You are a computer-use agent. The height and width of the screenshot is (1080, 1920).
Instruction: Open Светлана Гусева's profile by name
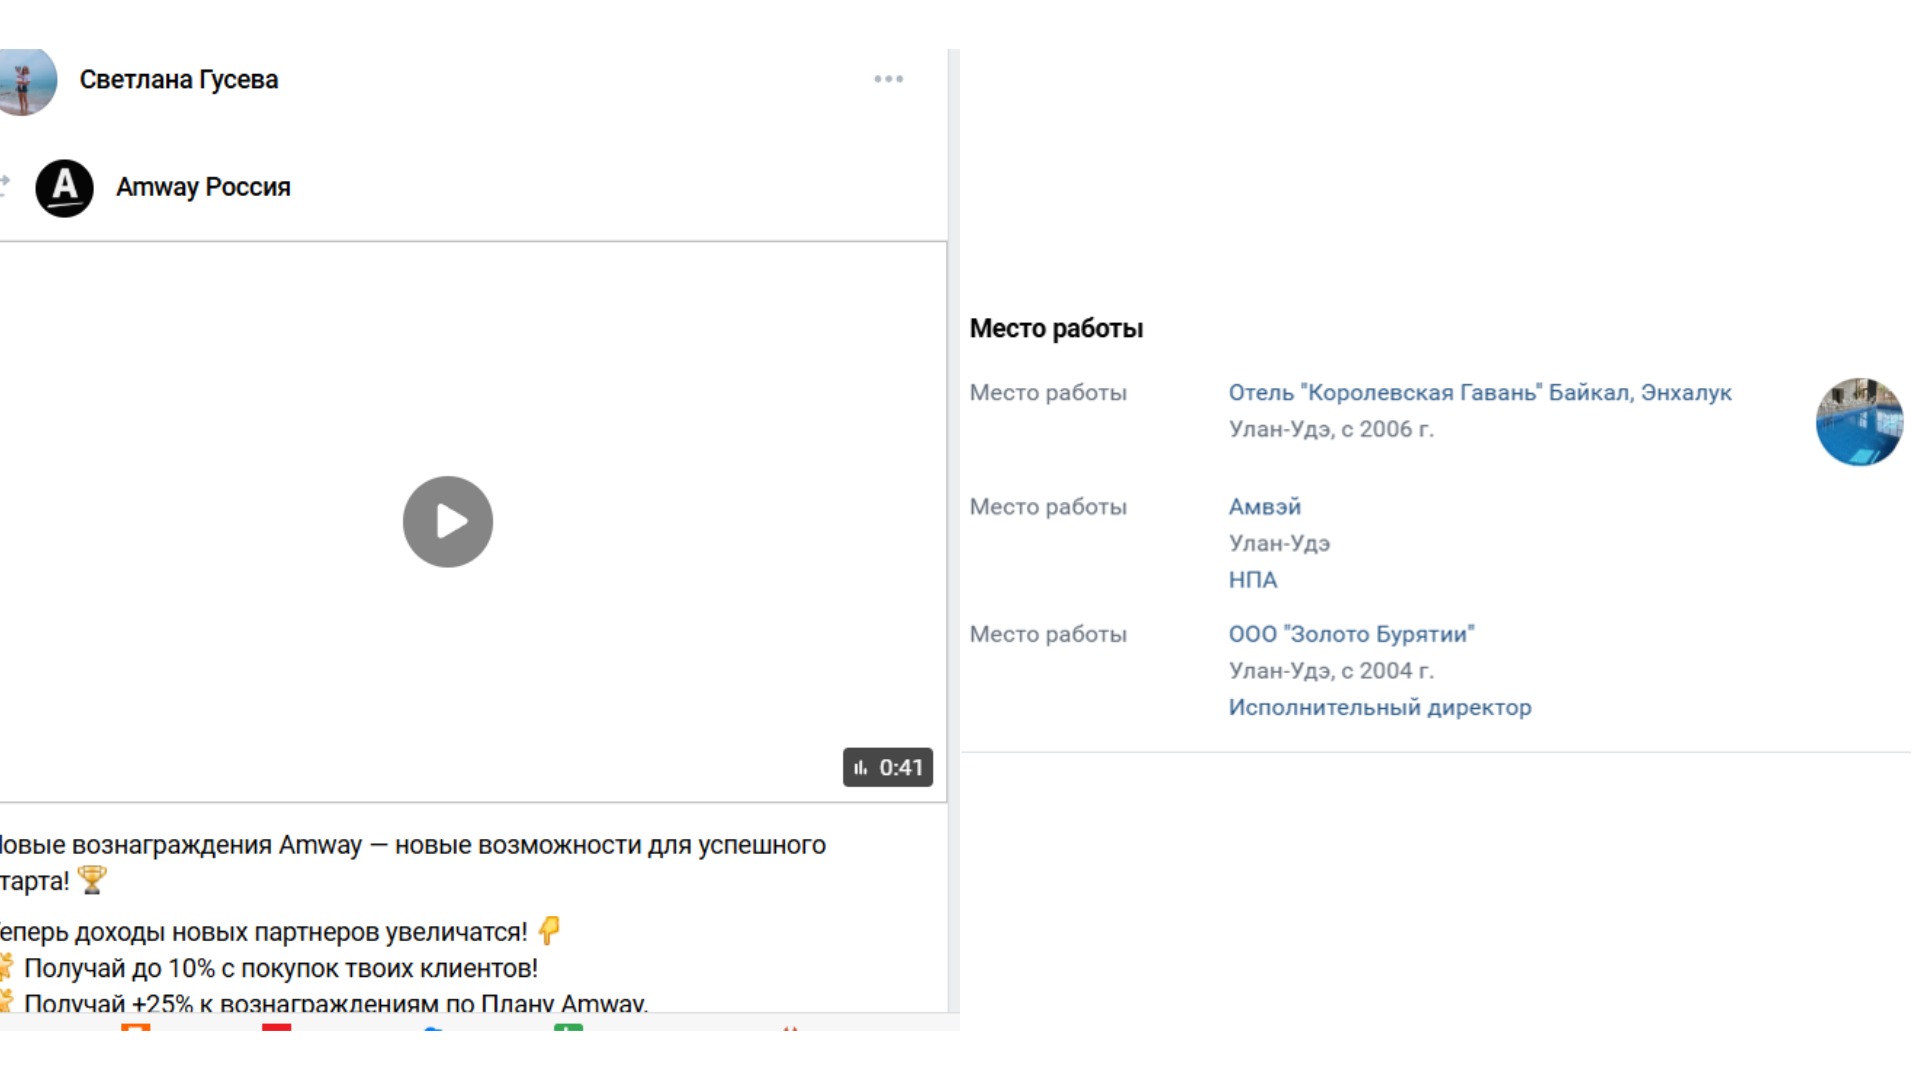tap(179, 80)
